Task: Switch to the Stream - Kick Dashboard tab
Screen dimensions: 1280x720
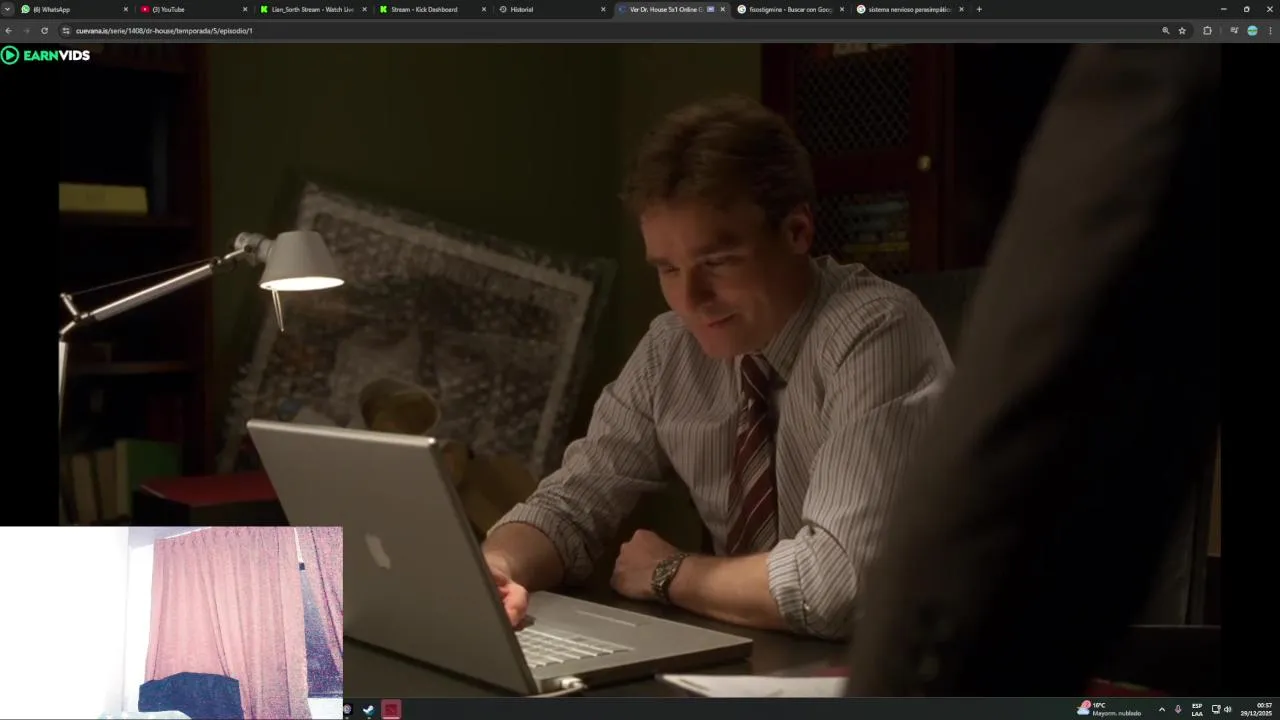Action: (x=432, y=9)
